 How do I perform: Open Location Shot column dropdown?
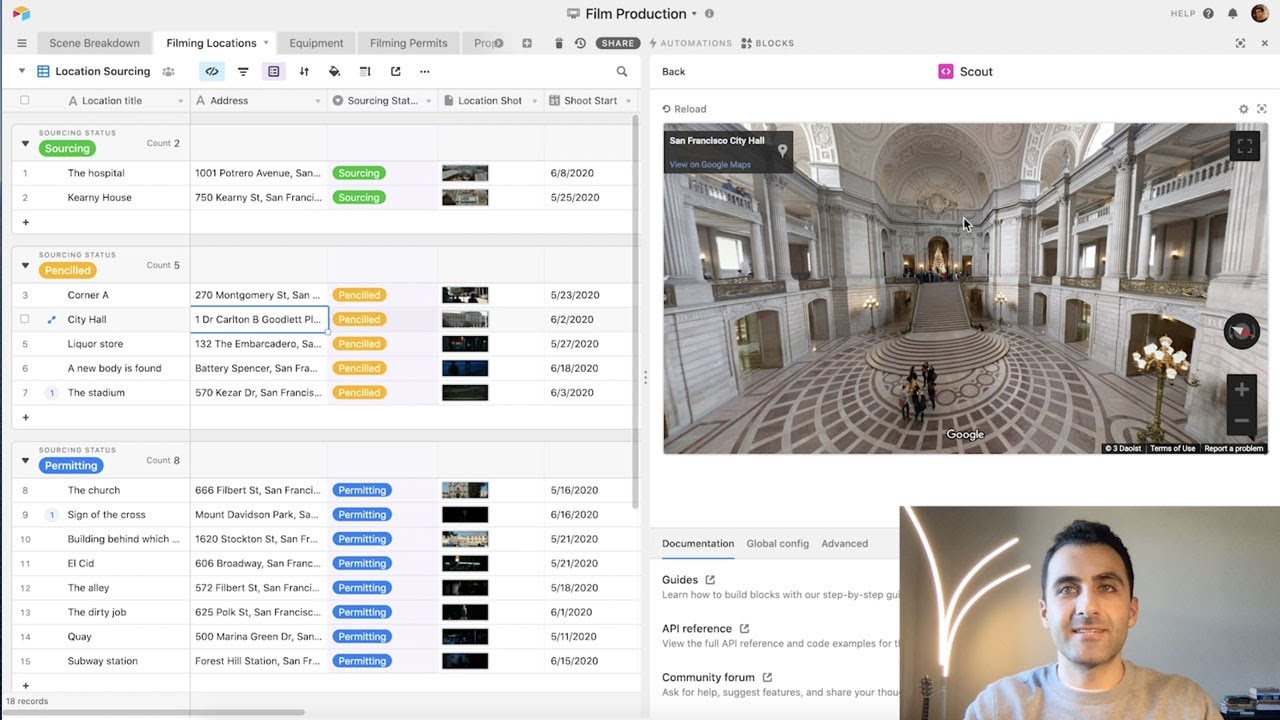[x=535, y=101]
